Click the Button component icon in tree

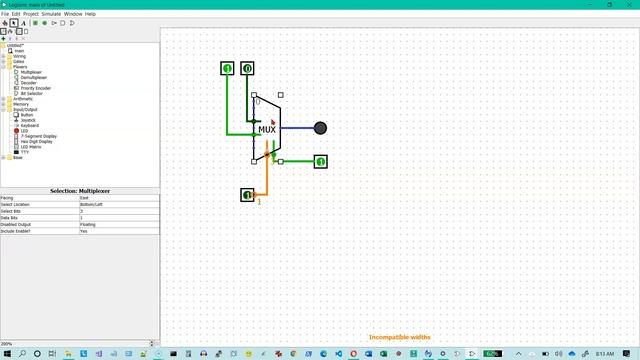tap(16, 115)
